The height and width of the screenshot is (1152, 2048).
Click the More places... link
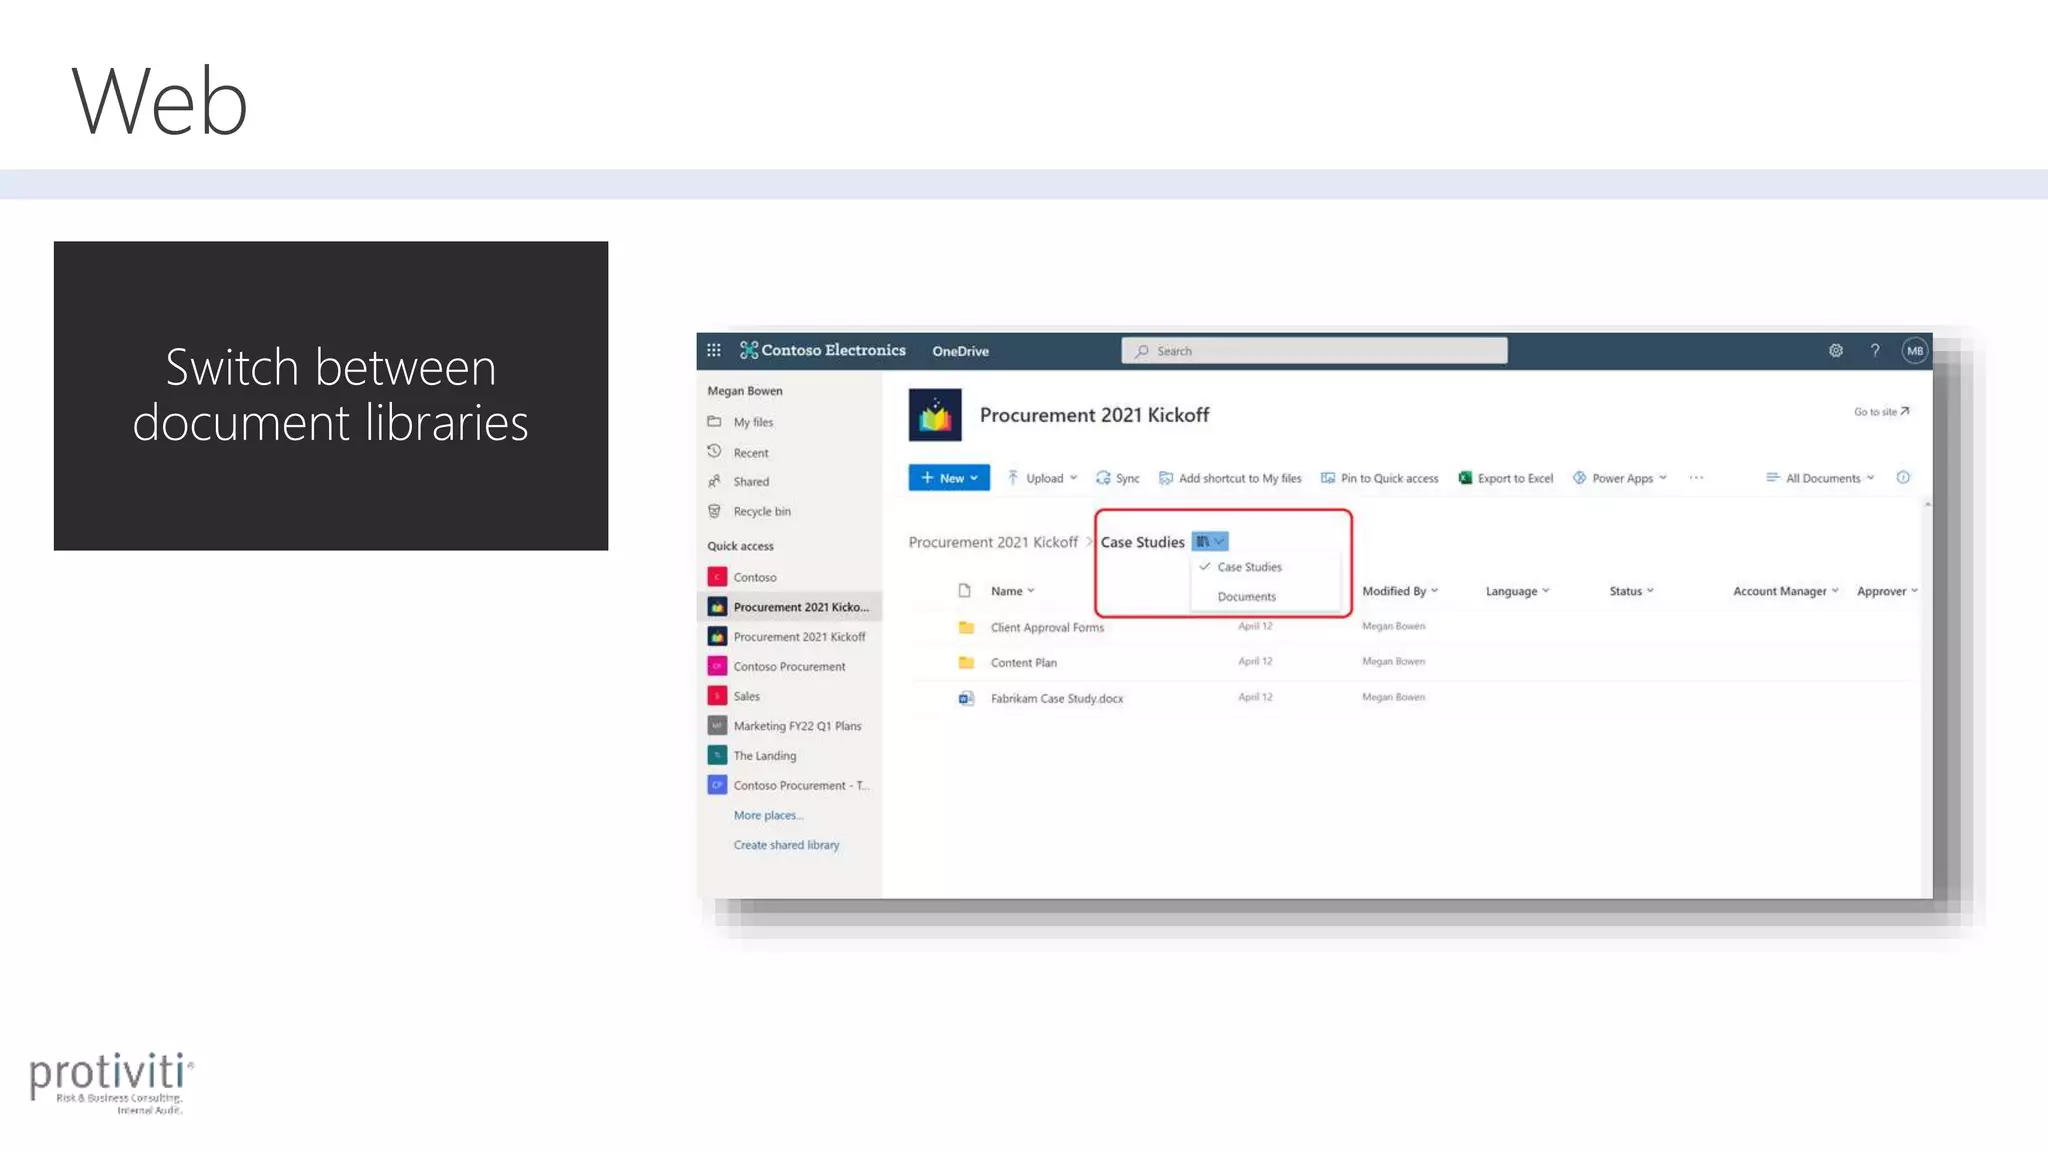pyautogui.click(x=768, y=816)
